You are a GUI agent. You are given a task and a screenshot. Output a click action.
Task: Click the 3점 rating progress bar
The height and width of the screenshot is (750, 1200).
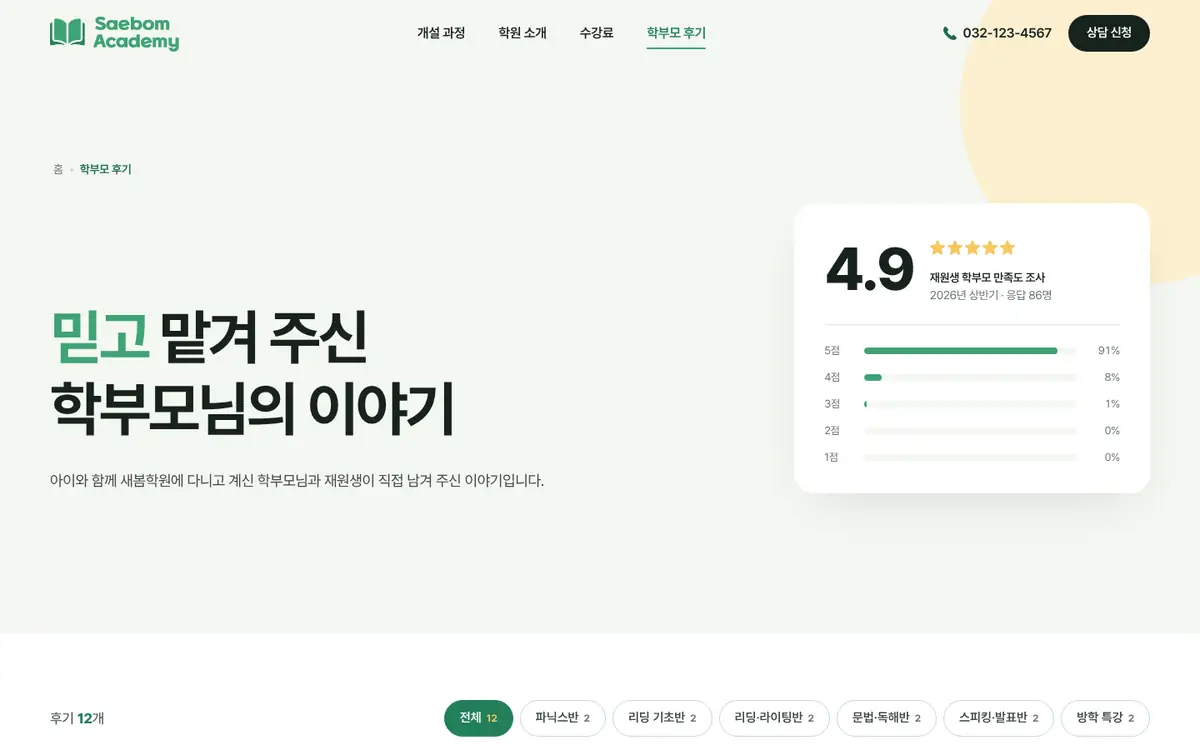click(970, 404)
